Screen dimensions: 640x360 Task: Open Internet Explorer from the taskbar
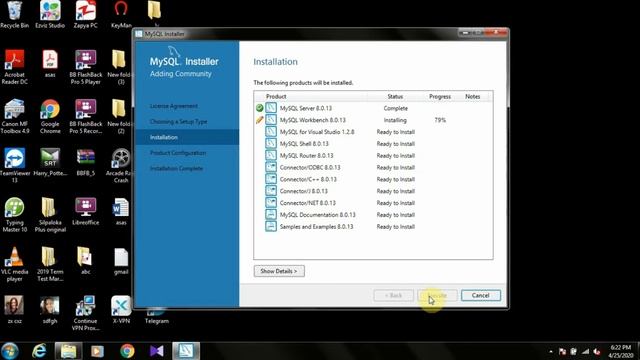click(x=39, y=351)
